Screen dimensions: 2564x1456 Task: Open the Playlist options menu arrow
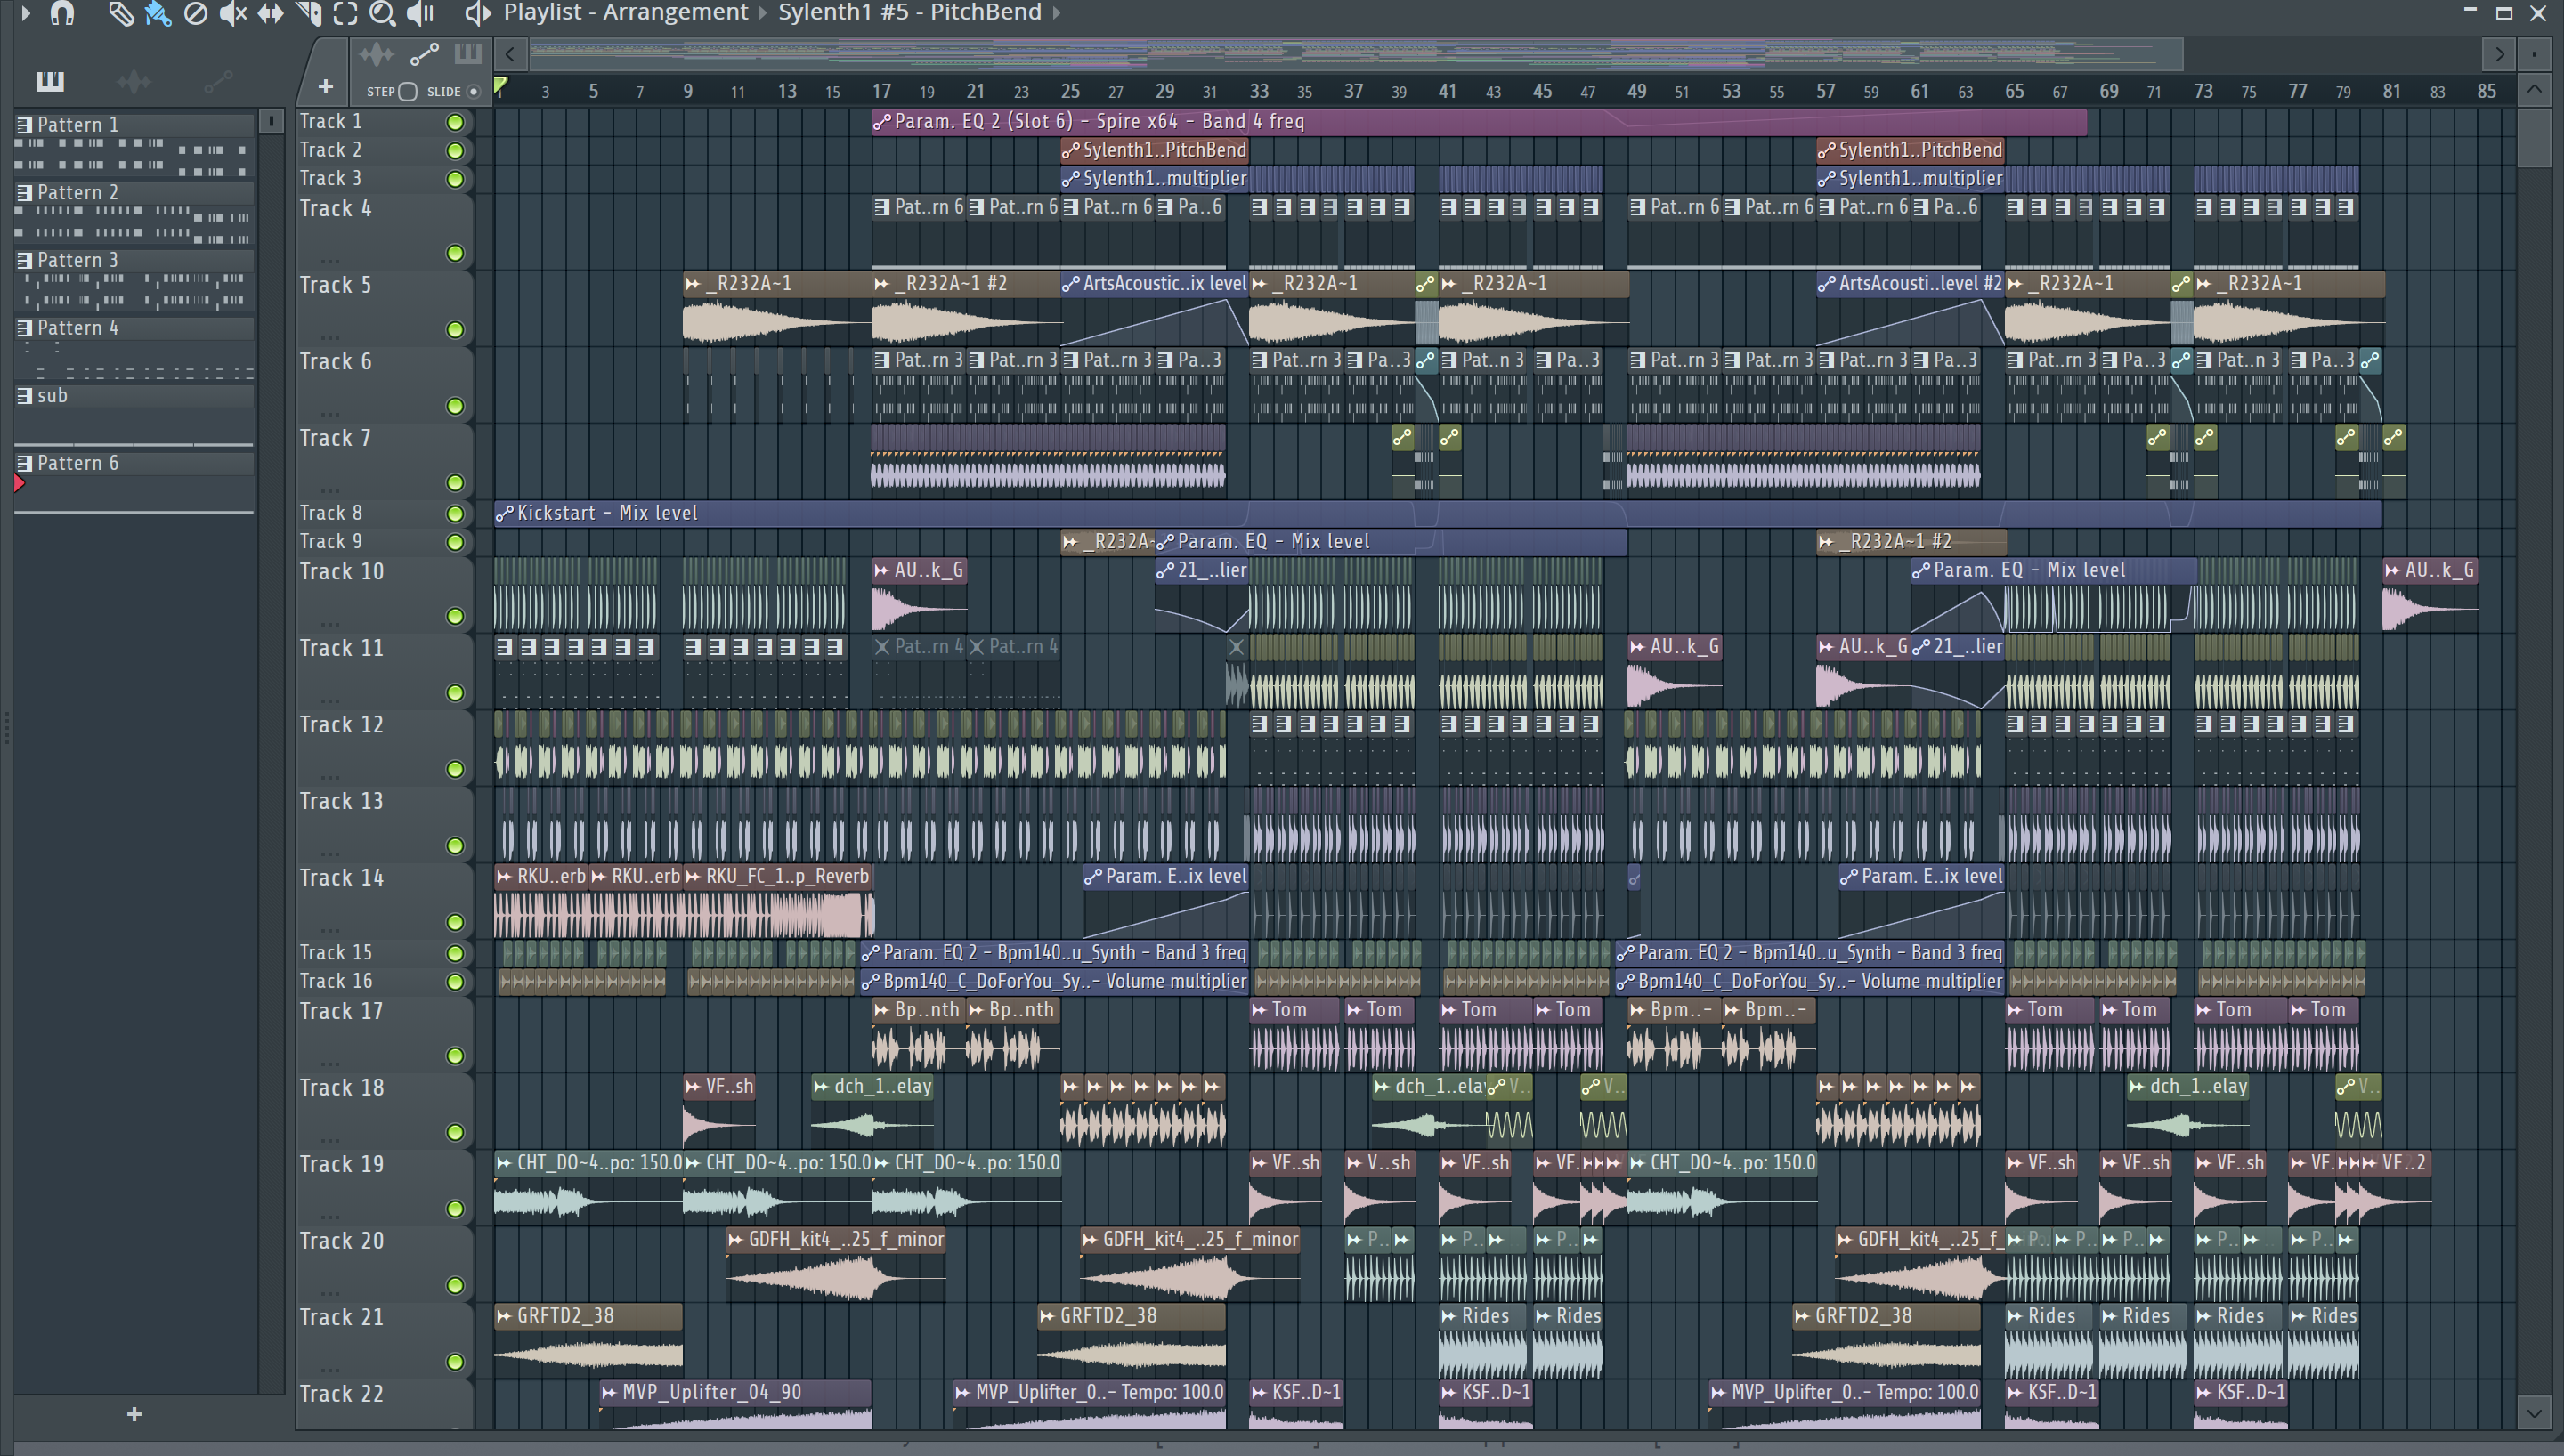coord(26,13)
